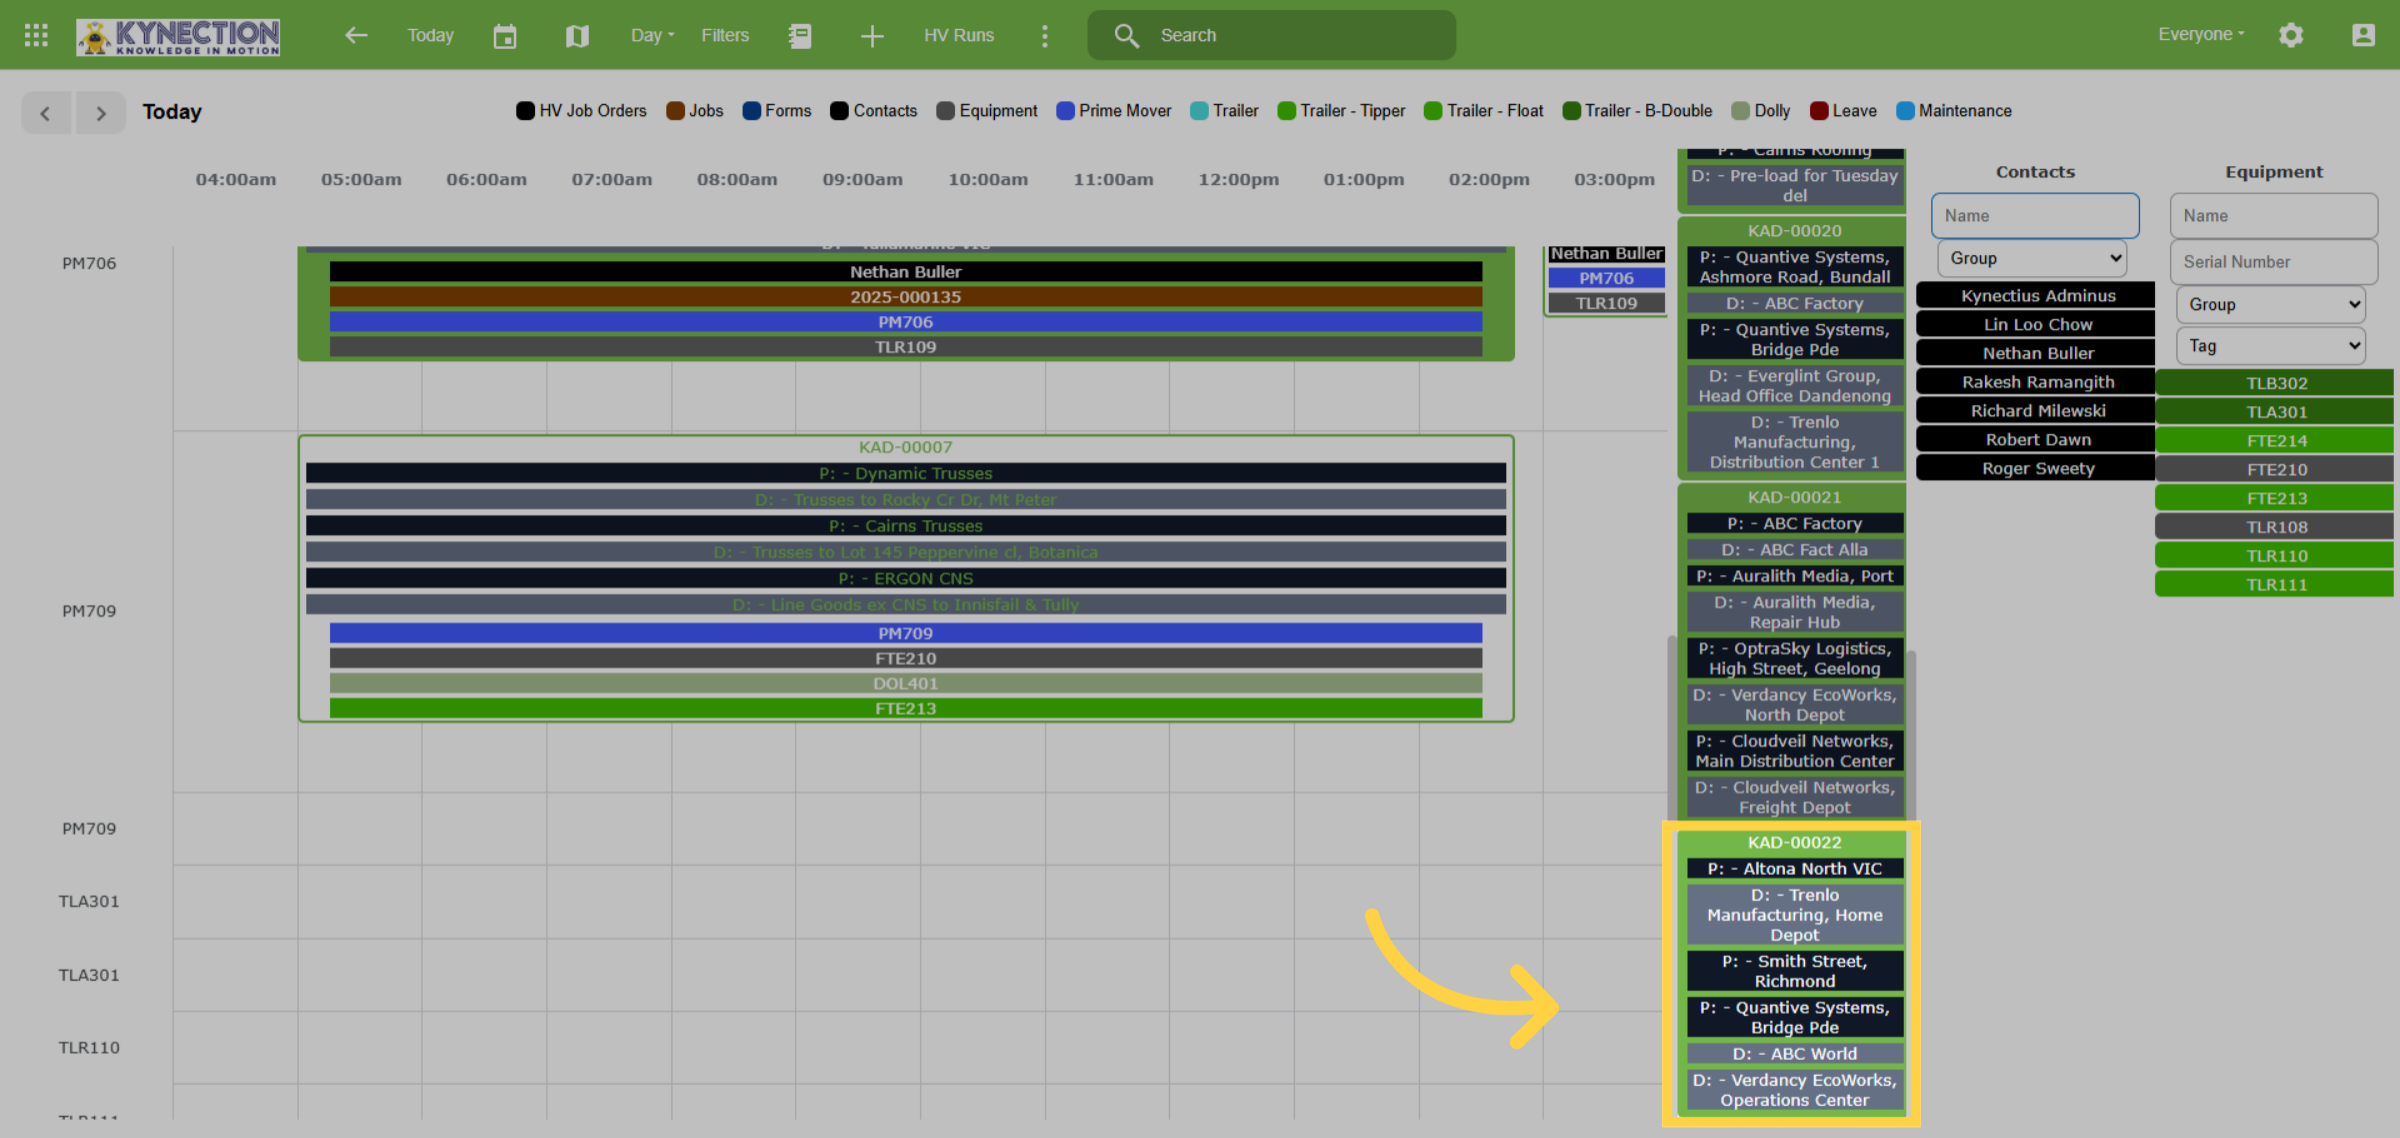This screenshot has height=1138, width=2400.
Task: Open the settings gear icon
Action: [x=2291, y=35]
